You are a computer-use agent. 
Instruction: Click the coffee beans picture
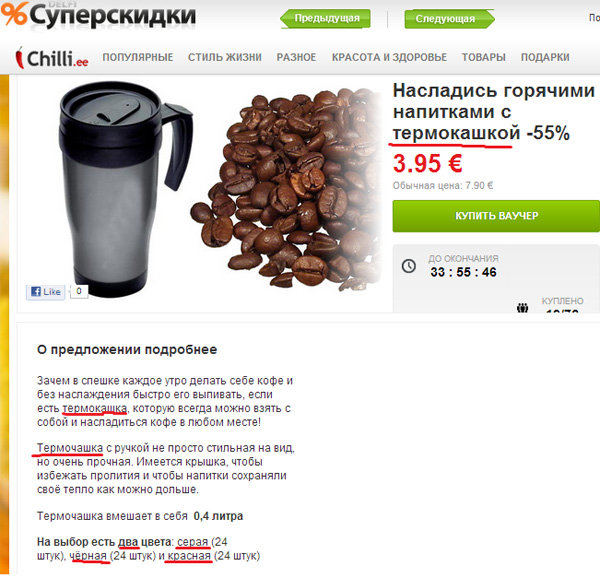point(285,189)
